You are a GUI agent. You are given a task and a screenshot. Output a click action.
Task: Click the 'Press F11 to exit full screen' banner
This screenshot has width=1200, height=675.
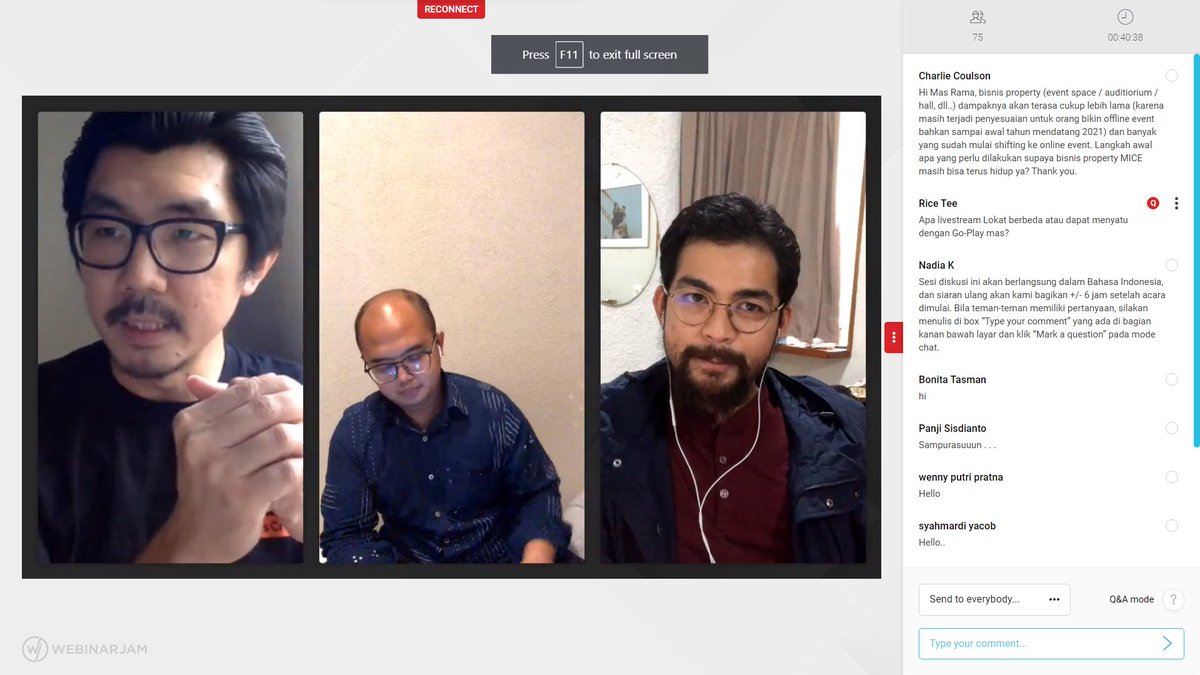pyautogui.click(x=599, y=55)
